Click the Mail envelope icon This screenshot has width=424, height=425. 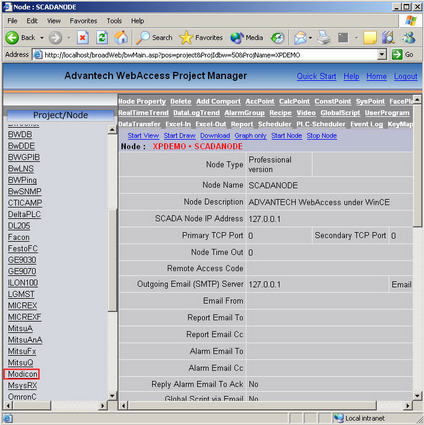click(x=300, y=38)
